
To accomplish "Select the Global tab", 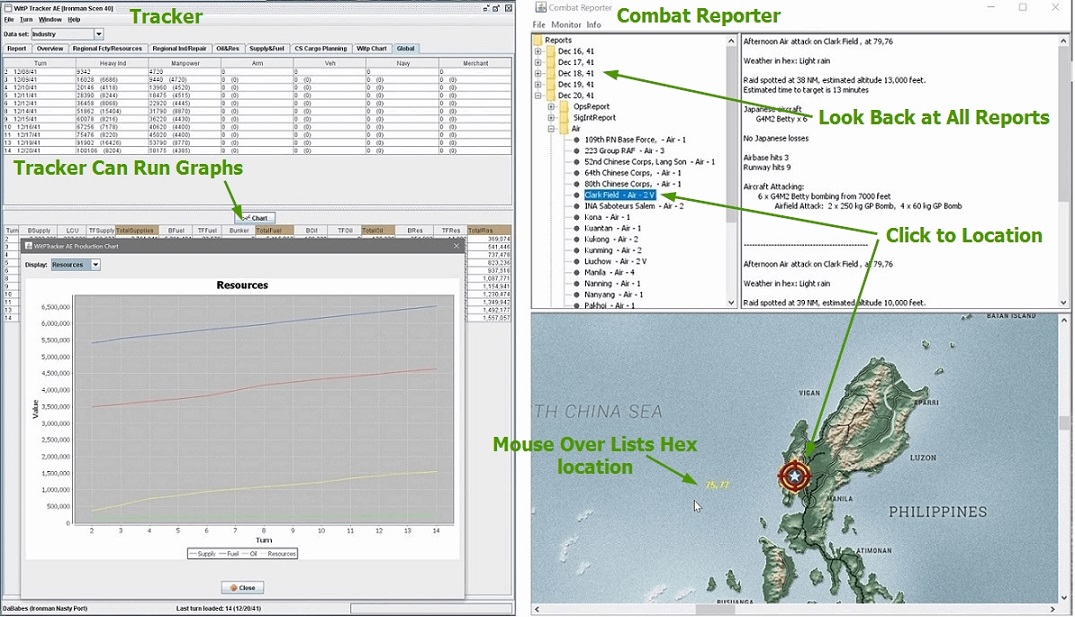I will [405, 49].
